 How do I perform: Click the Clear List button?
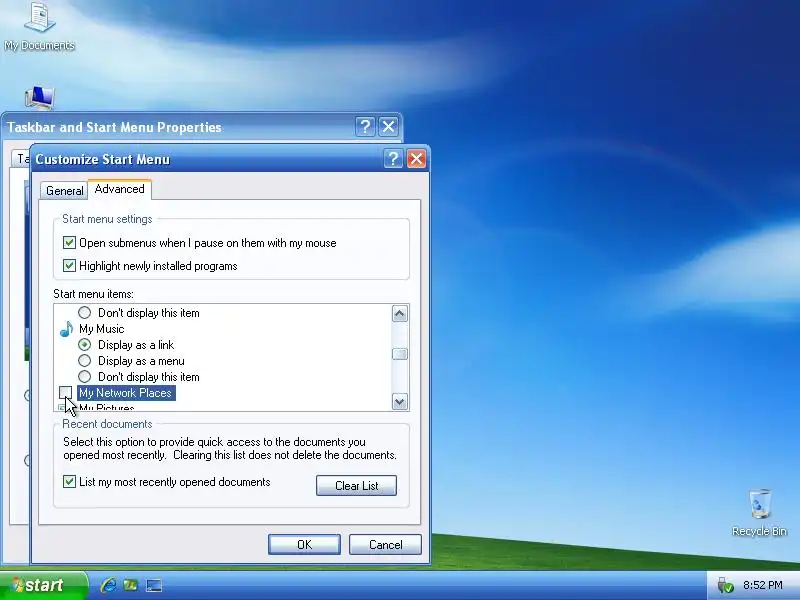[356, 486]
